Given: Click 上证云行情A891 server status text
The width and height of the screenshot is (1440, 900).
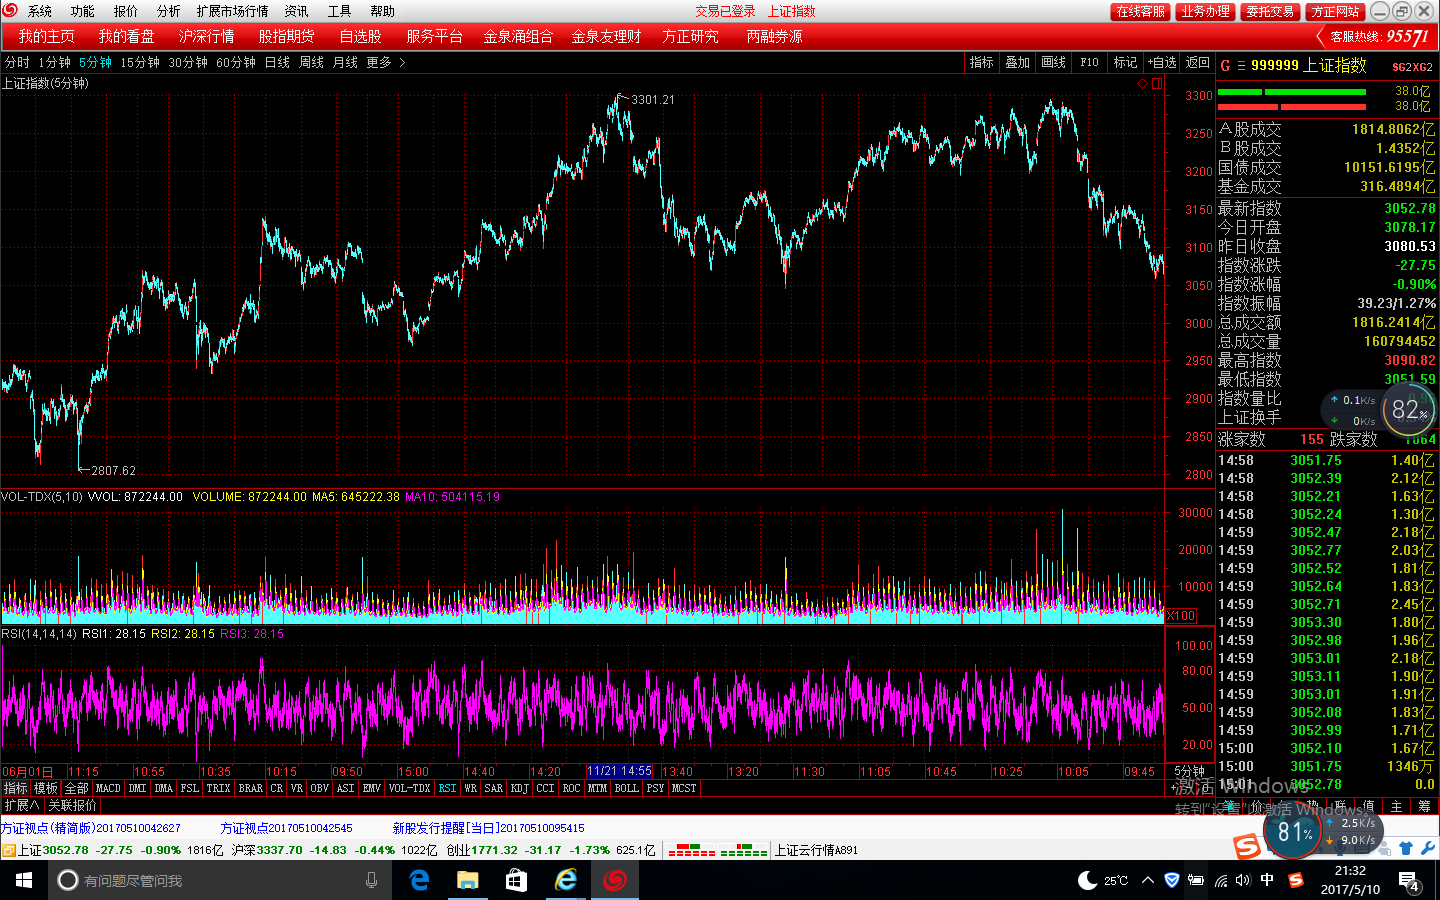Looking at the screenshot, I should pyautogui.click(x=816, y=850).
